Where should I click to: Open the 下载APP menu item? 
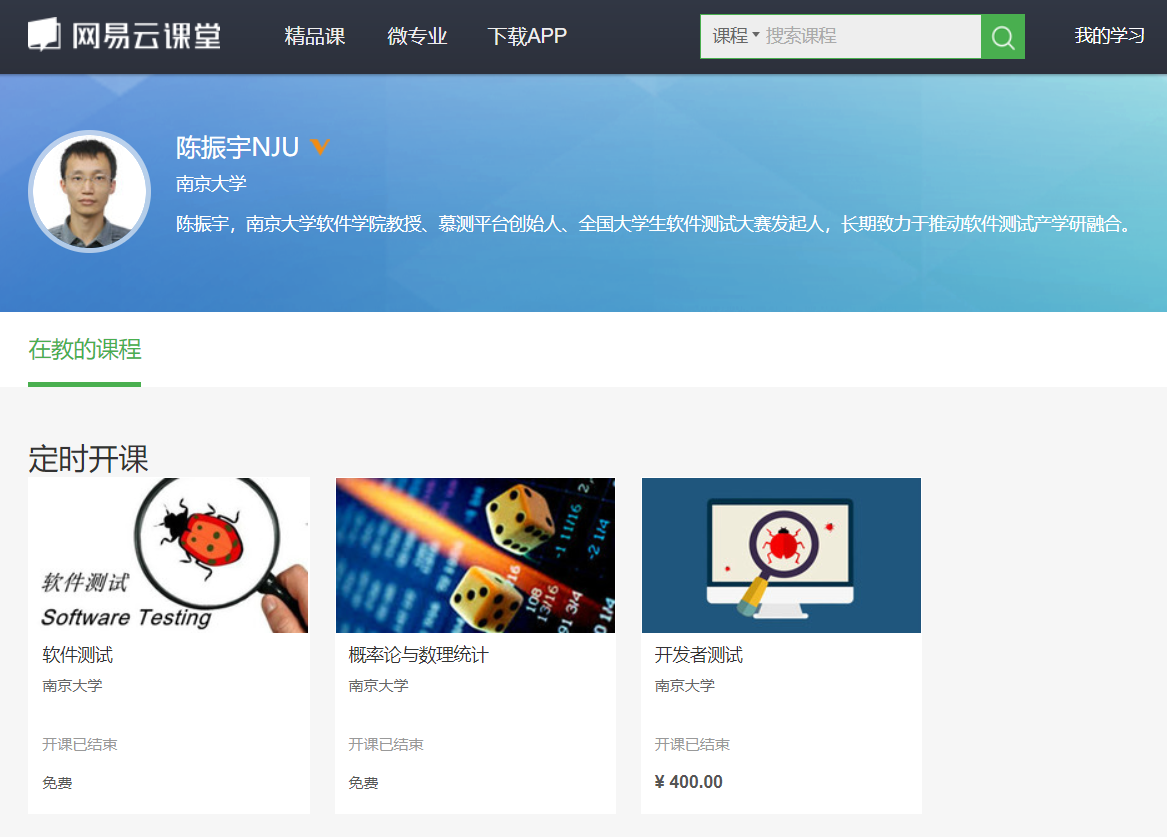[x=527, y=36]
